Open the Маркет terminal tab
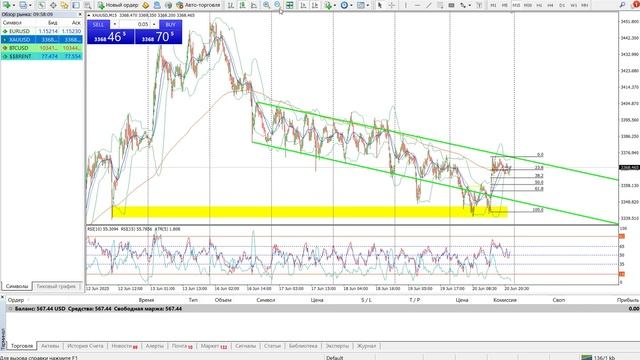The image size is (640, 360). [213, 346]
